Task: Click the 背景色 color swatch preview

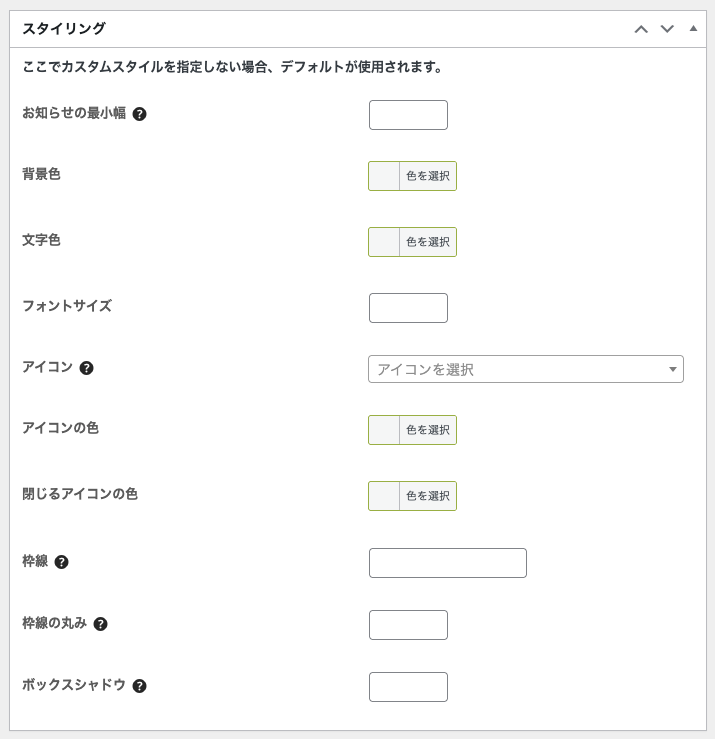Action: 385,176
